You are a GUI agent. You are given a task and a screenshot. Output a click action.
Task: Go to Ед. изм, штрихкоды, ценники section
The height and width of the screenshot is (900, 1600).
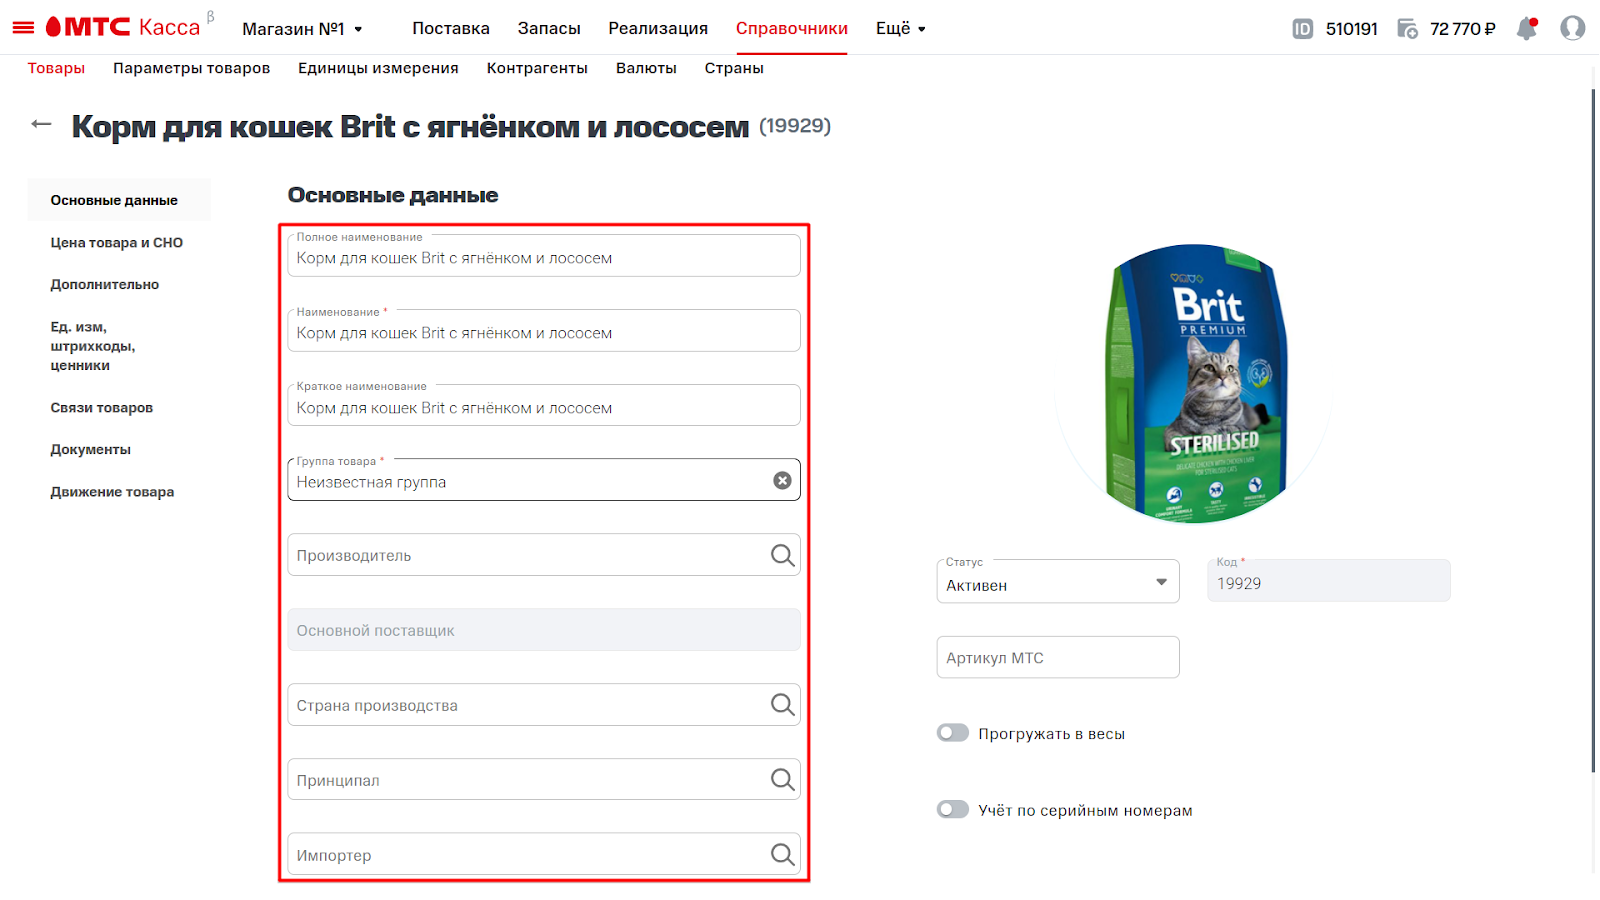pyautogui.click(x=93, y=346)
